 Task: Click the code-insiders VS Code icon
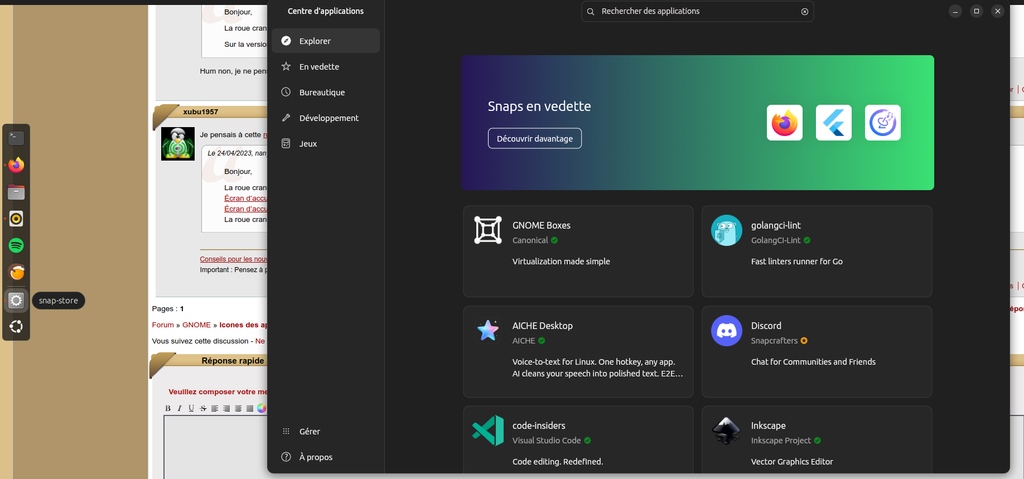point(488,431)
